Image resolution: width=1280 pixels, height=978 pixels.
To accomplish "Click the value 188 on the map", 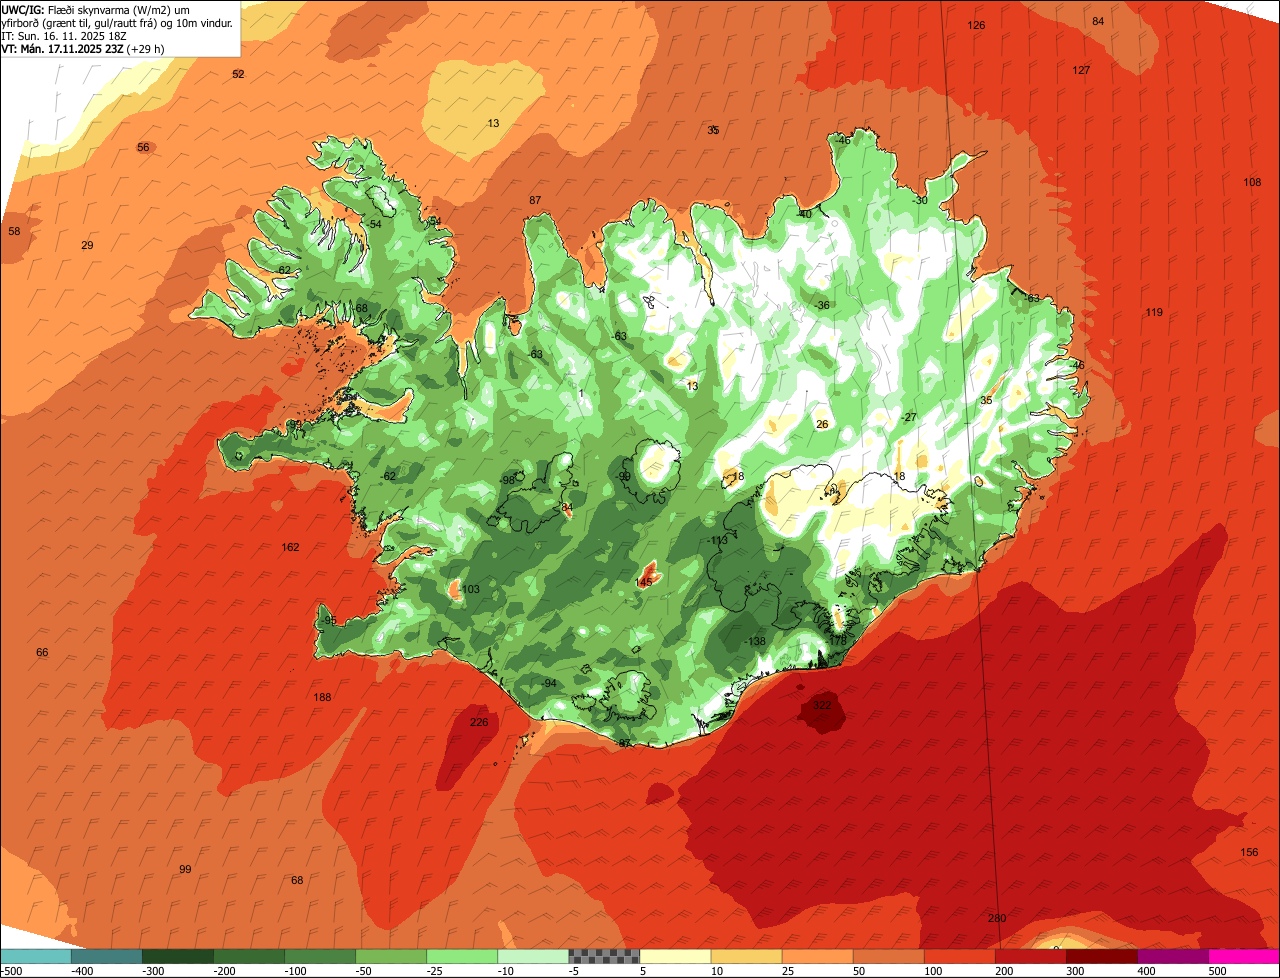I will pos(322,697).
